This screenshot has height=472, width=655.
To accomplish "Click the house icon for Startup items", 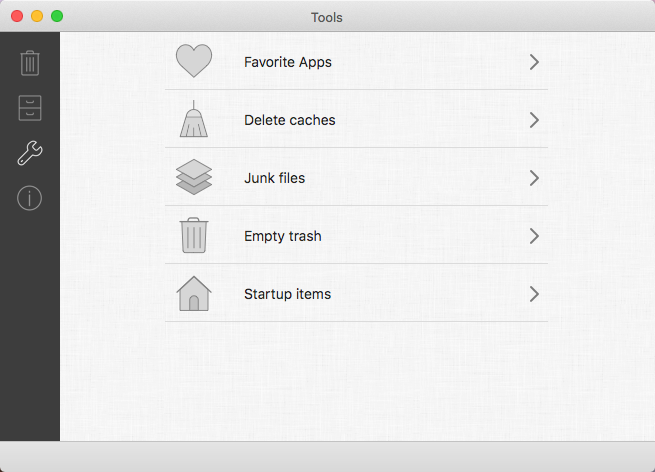I will point(194,293).
